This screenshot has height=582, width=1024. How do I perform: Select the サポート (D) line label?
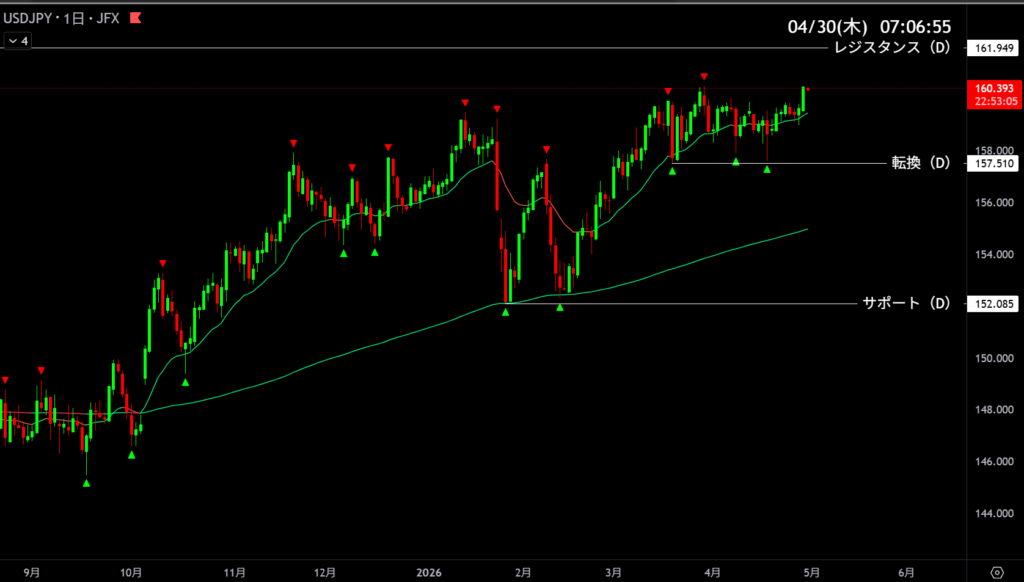point(905,303)
